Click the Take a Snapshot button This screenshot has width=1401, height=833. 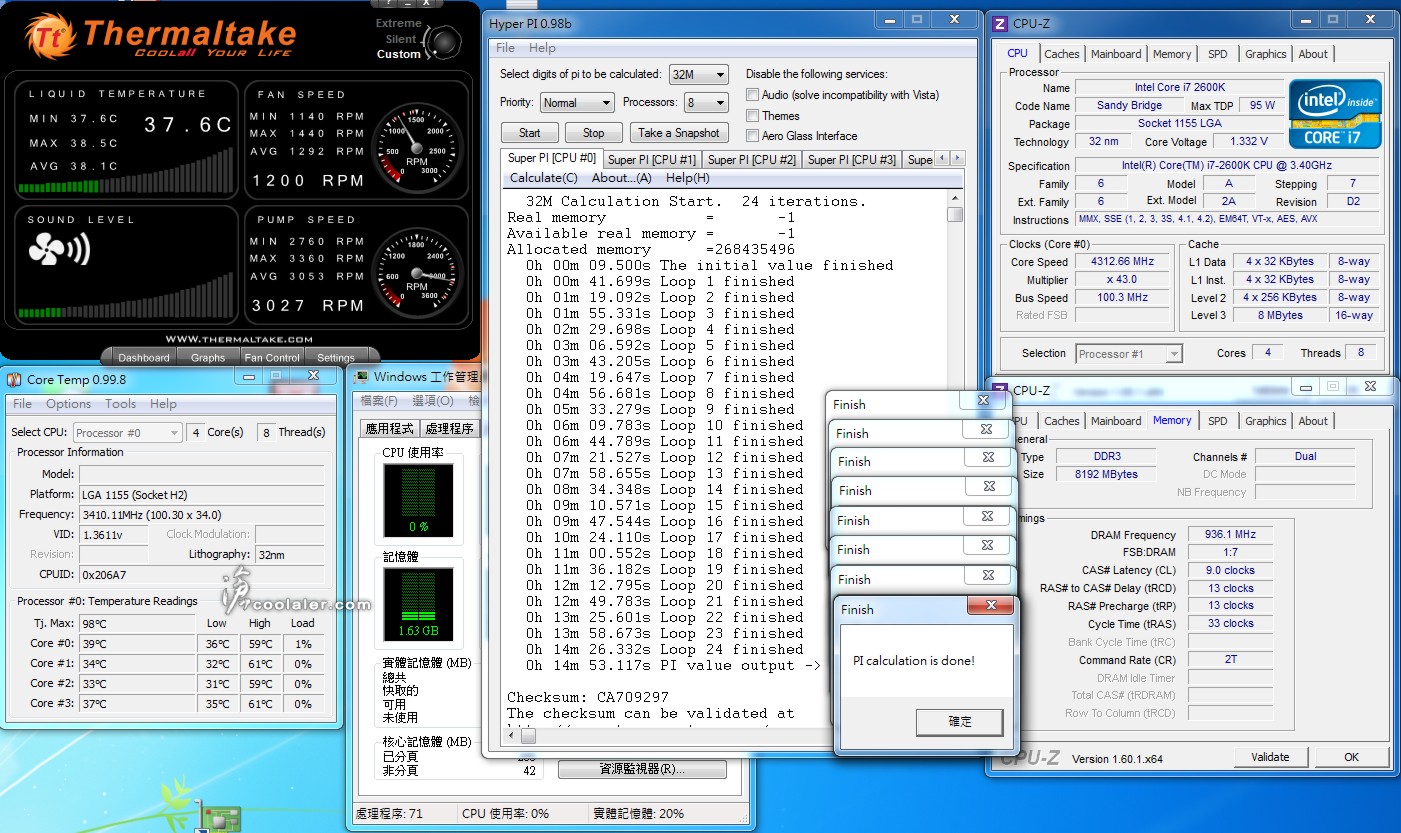[x=679, y=133]
